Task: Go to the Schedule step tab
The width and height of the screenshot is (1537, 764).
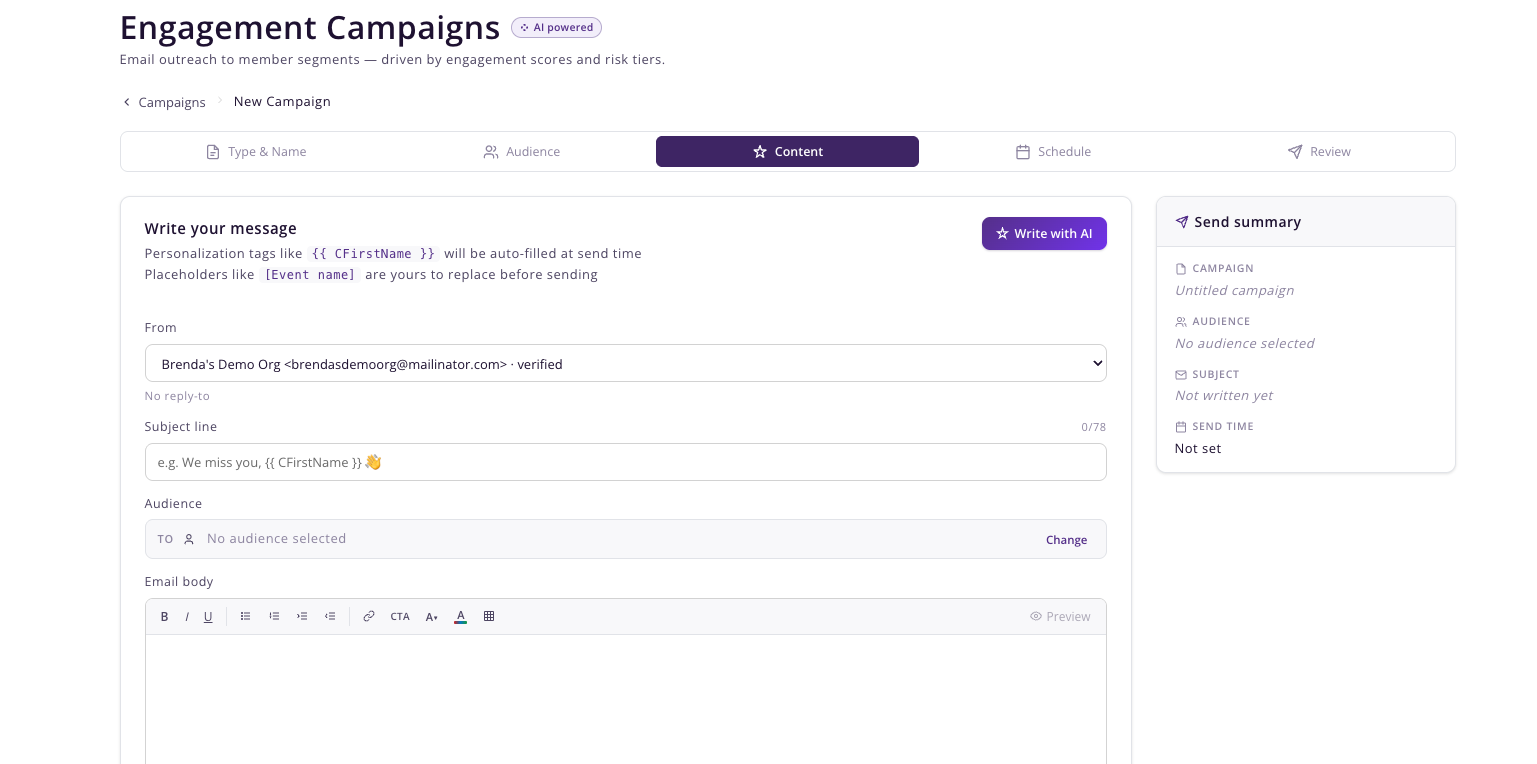Action: [1053, 152]
